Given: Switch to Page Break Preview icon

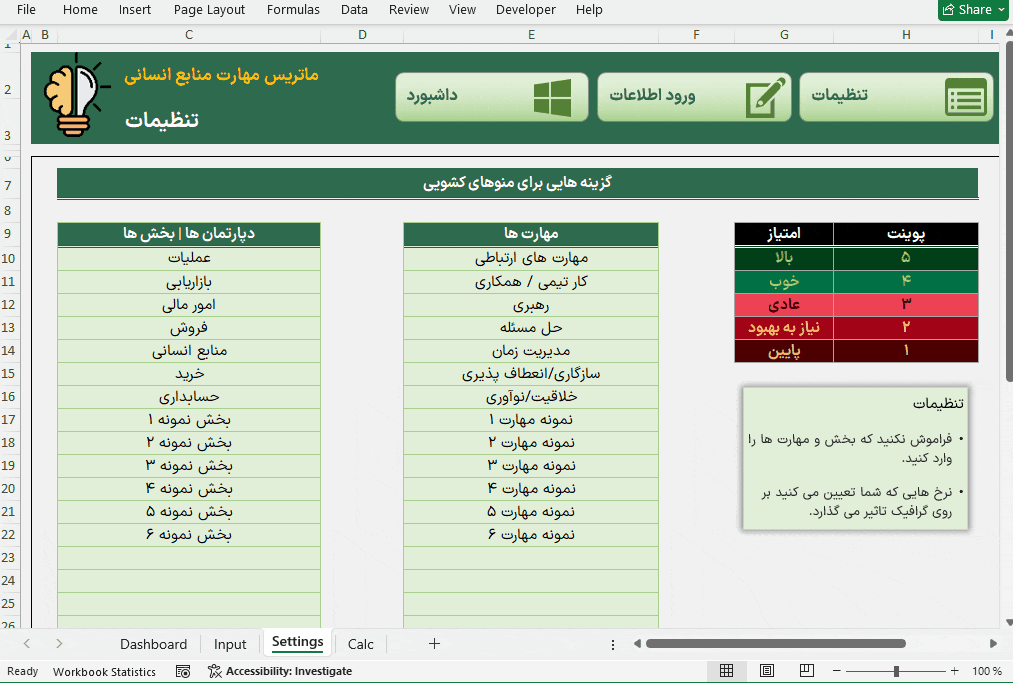Looking at the screenshot, I should tap(806, 671).
